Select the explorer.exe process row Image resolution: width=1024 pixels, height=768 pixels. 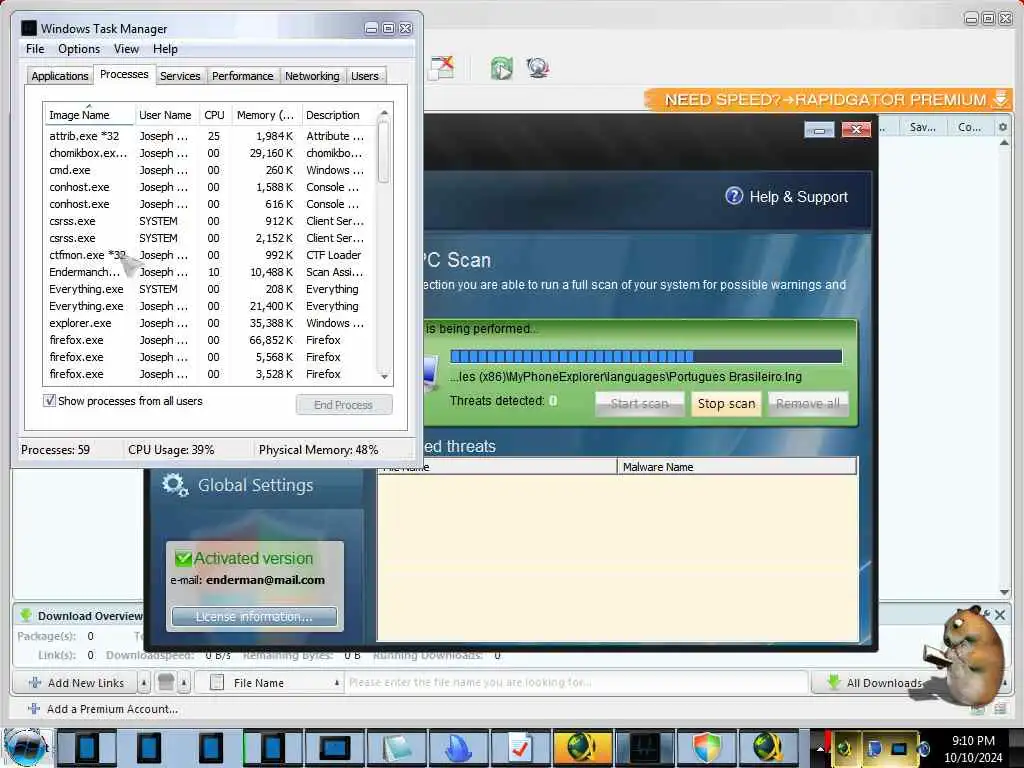click(x=209, y=323)
